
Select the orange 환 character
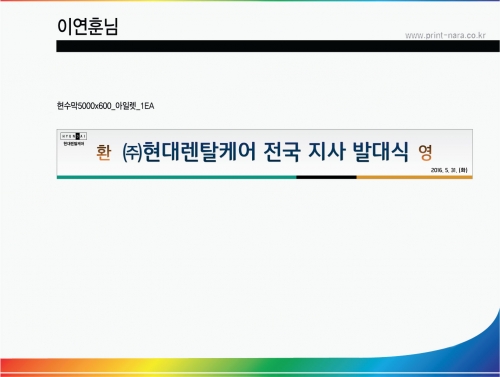[103, 153]
